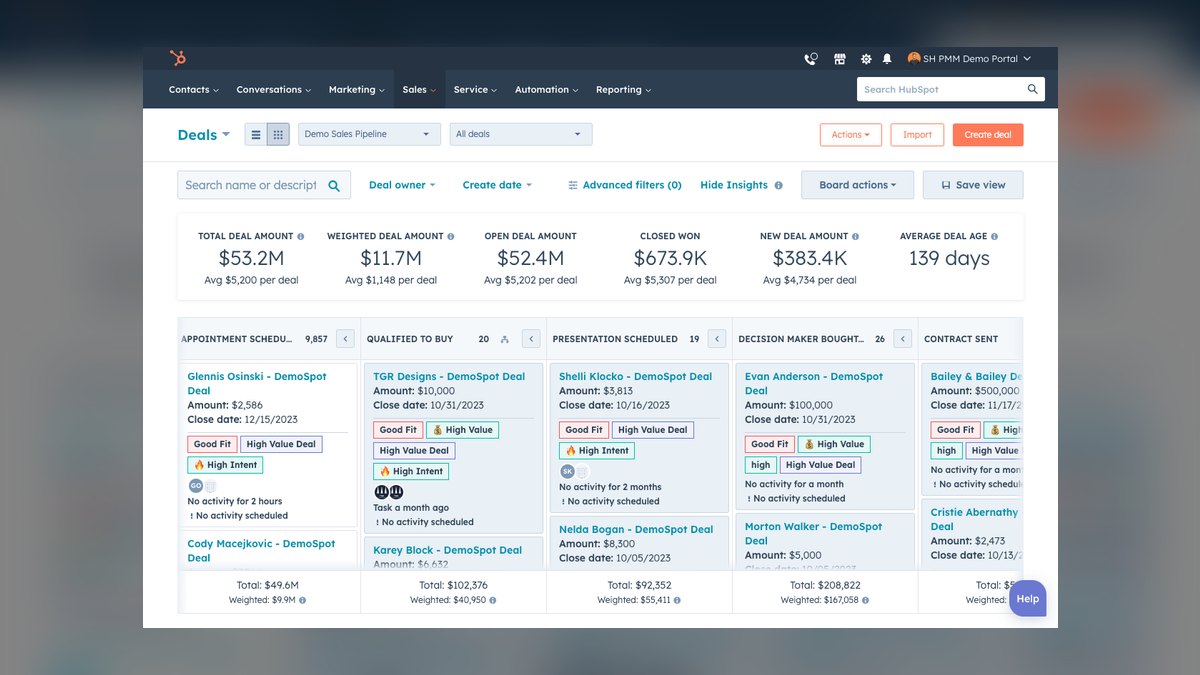The width and height of the screenshot is (1200, 675).
Task: Open the Conversations menu
Action: tap(273, 90)
